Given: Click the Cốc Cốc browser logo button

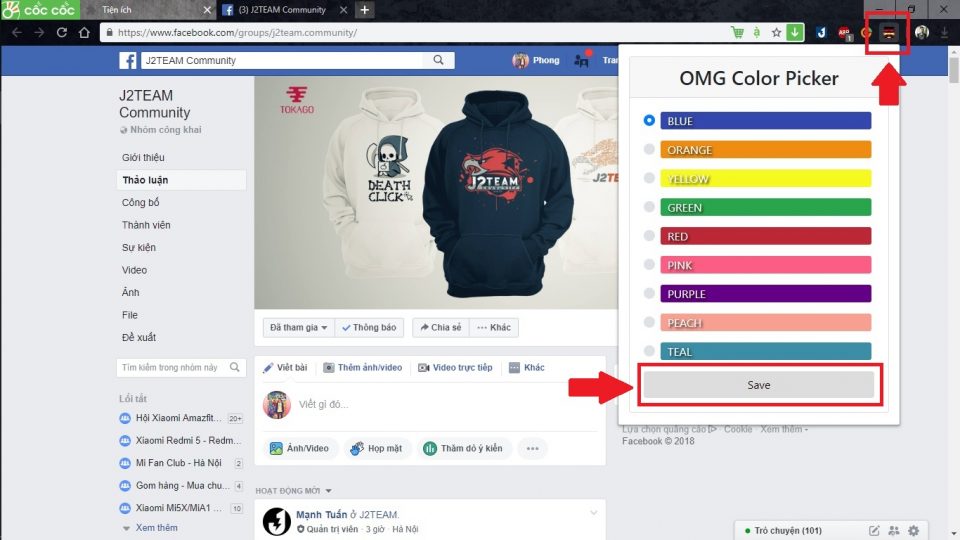Looking at the screenshot, I should [x=40, y=10].
